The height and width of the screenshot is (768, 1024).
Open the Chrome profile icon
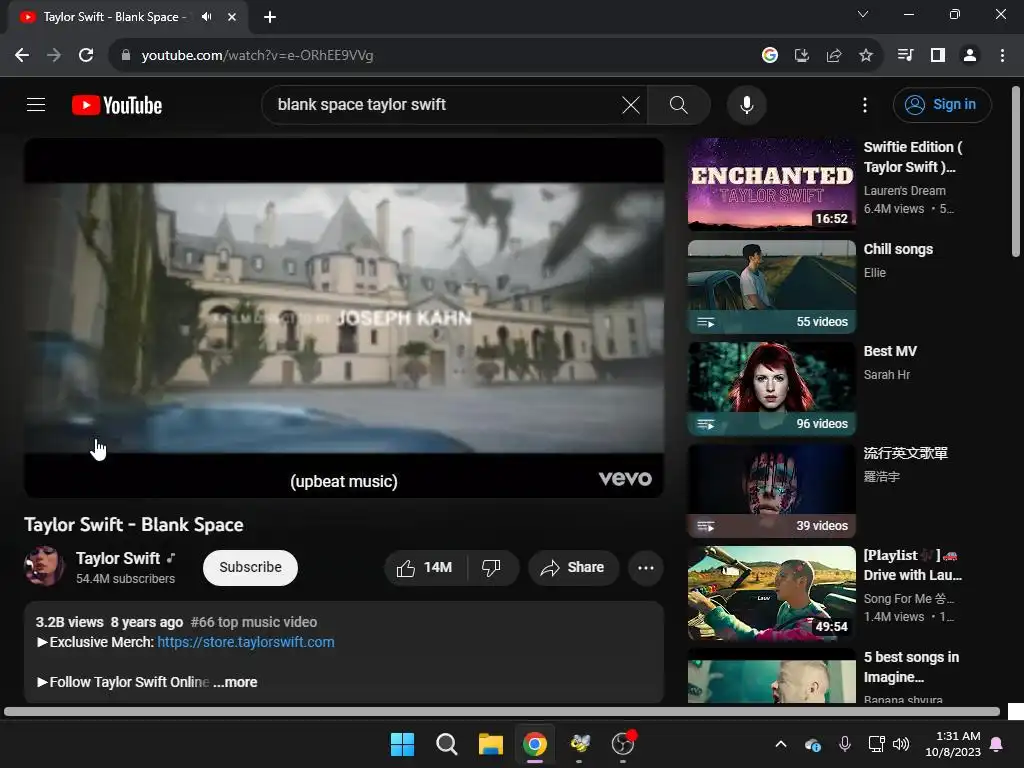tap(970, 56)
